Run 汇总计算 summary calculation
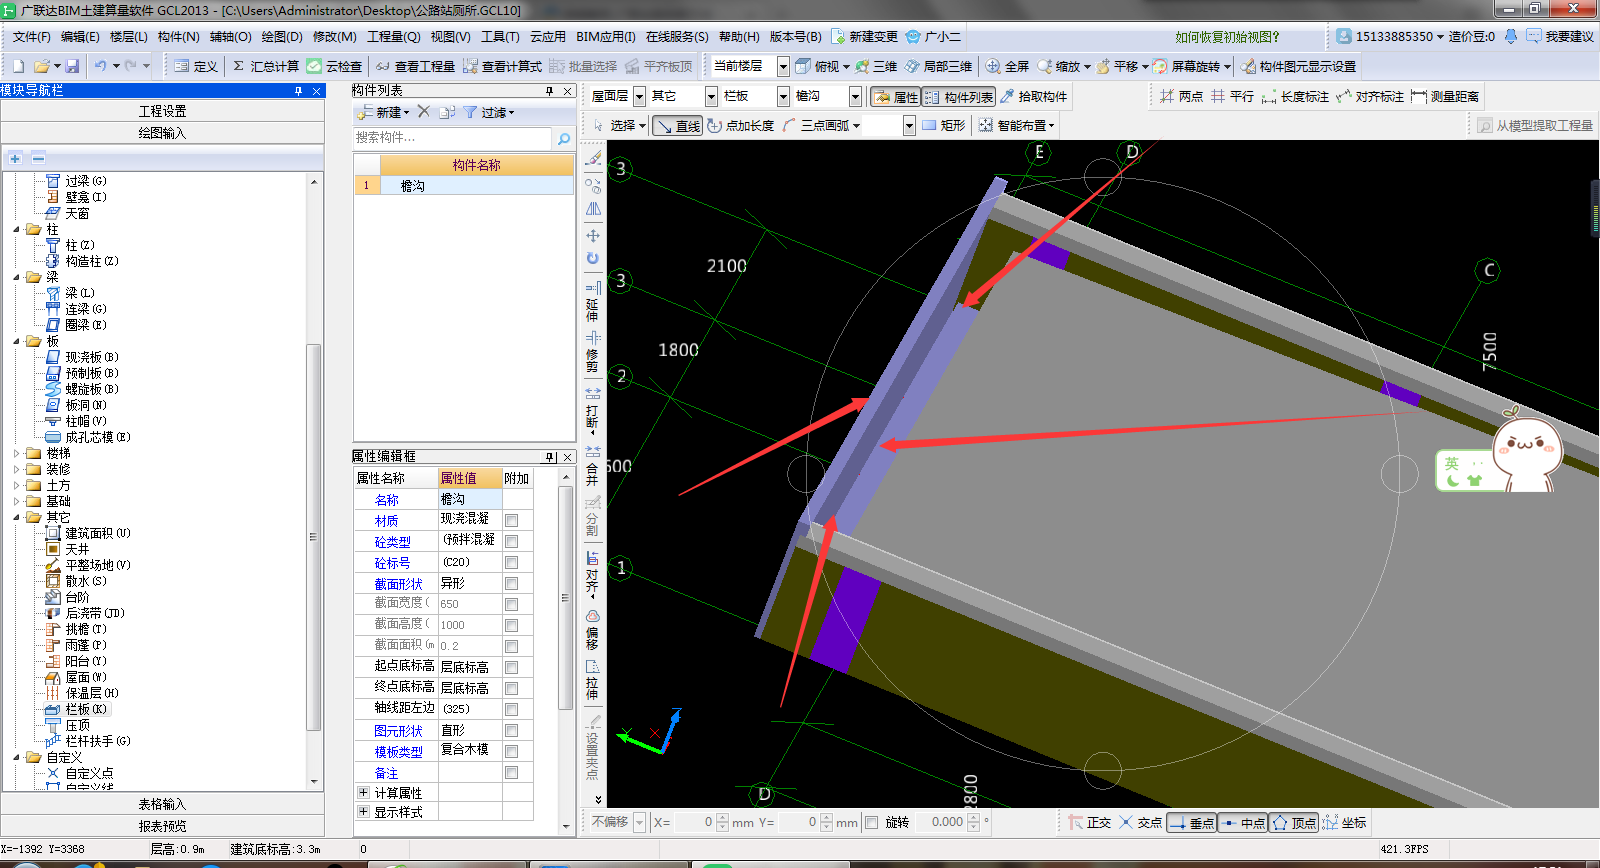 tap(266, 66)
